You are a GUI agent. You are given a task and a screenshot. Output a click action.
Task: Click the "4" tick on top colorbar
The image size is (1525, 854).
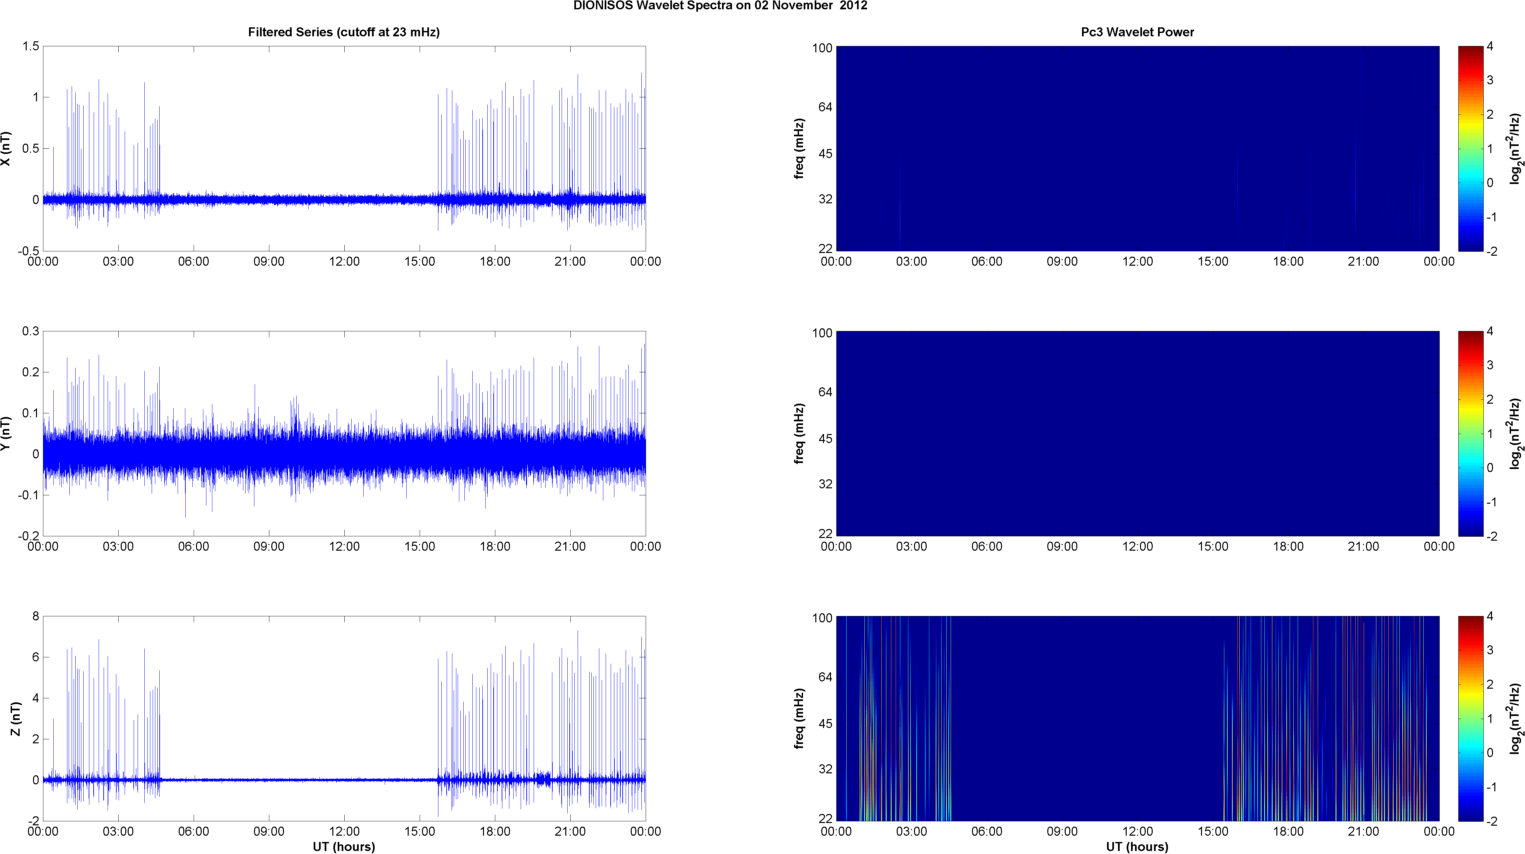point(1490,47)
